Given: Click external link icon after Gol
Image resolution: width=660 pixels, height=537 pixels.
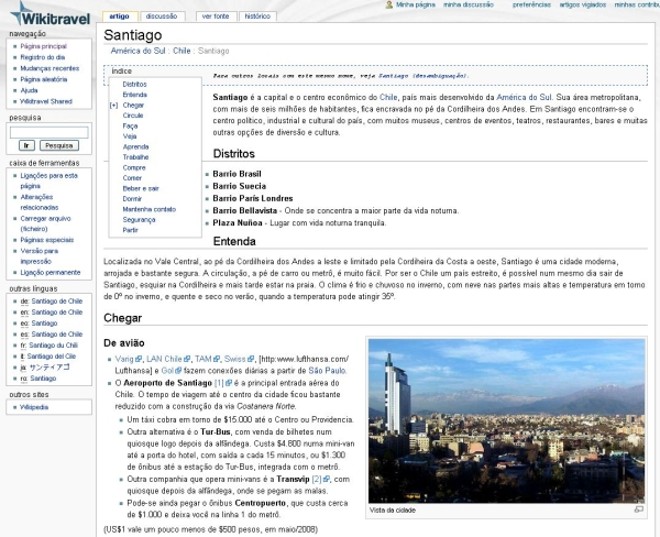Looking at the screenshot, I should pyautogui.click(x=178, y=370).
